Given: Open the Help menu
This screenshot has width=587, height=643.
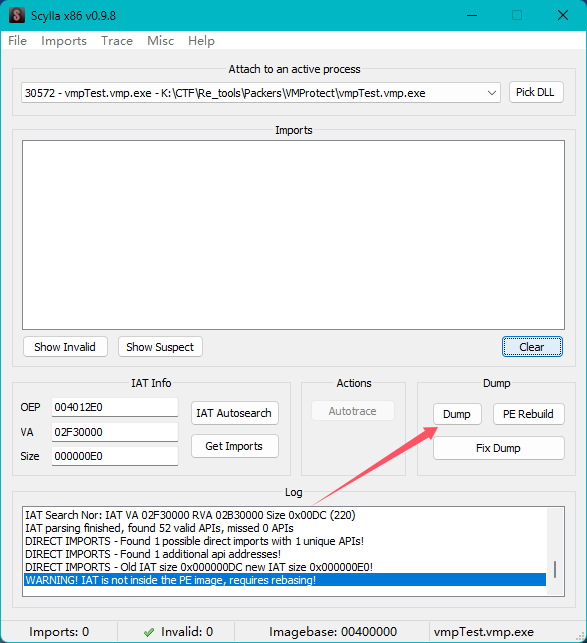Looking at the screenshot, I should [x=201, y=41].
